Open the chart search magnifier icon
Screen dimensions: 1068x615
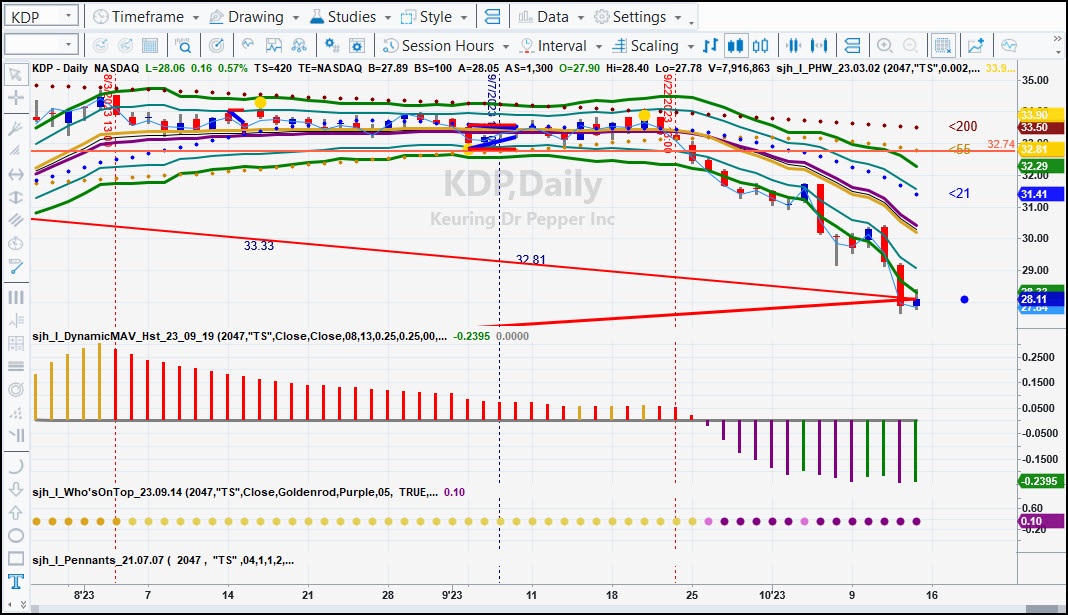[x=183, y=46]
